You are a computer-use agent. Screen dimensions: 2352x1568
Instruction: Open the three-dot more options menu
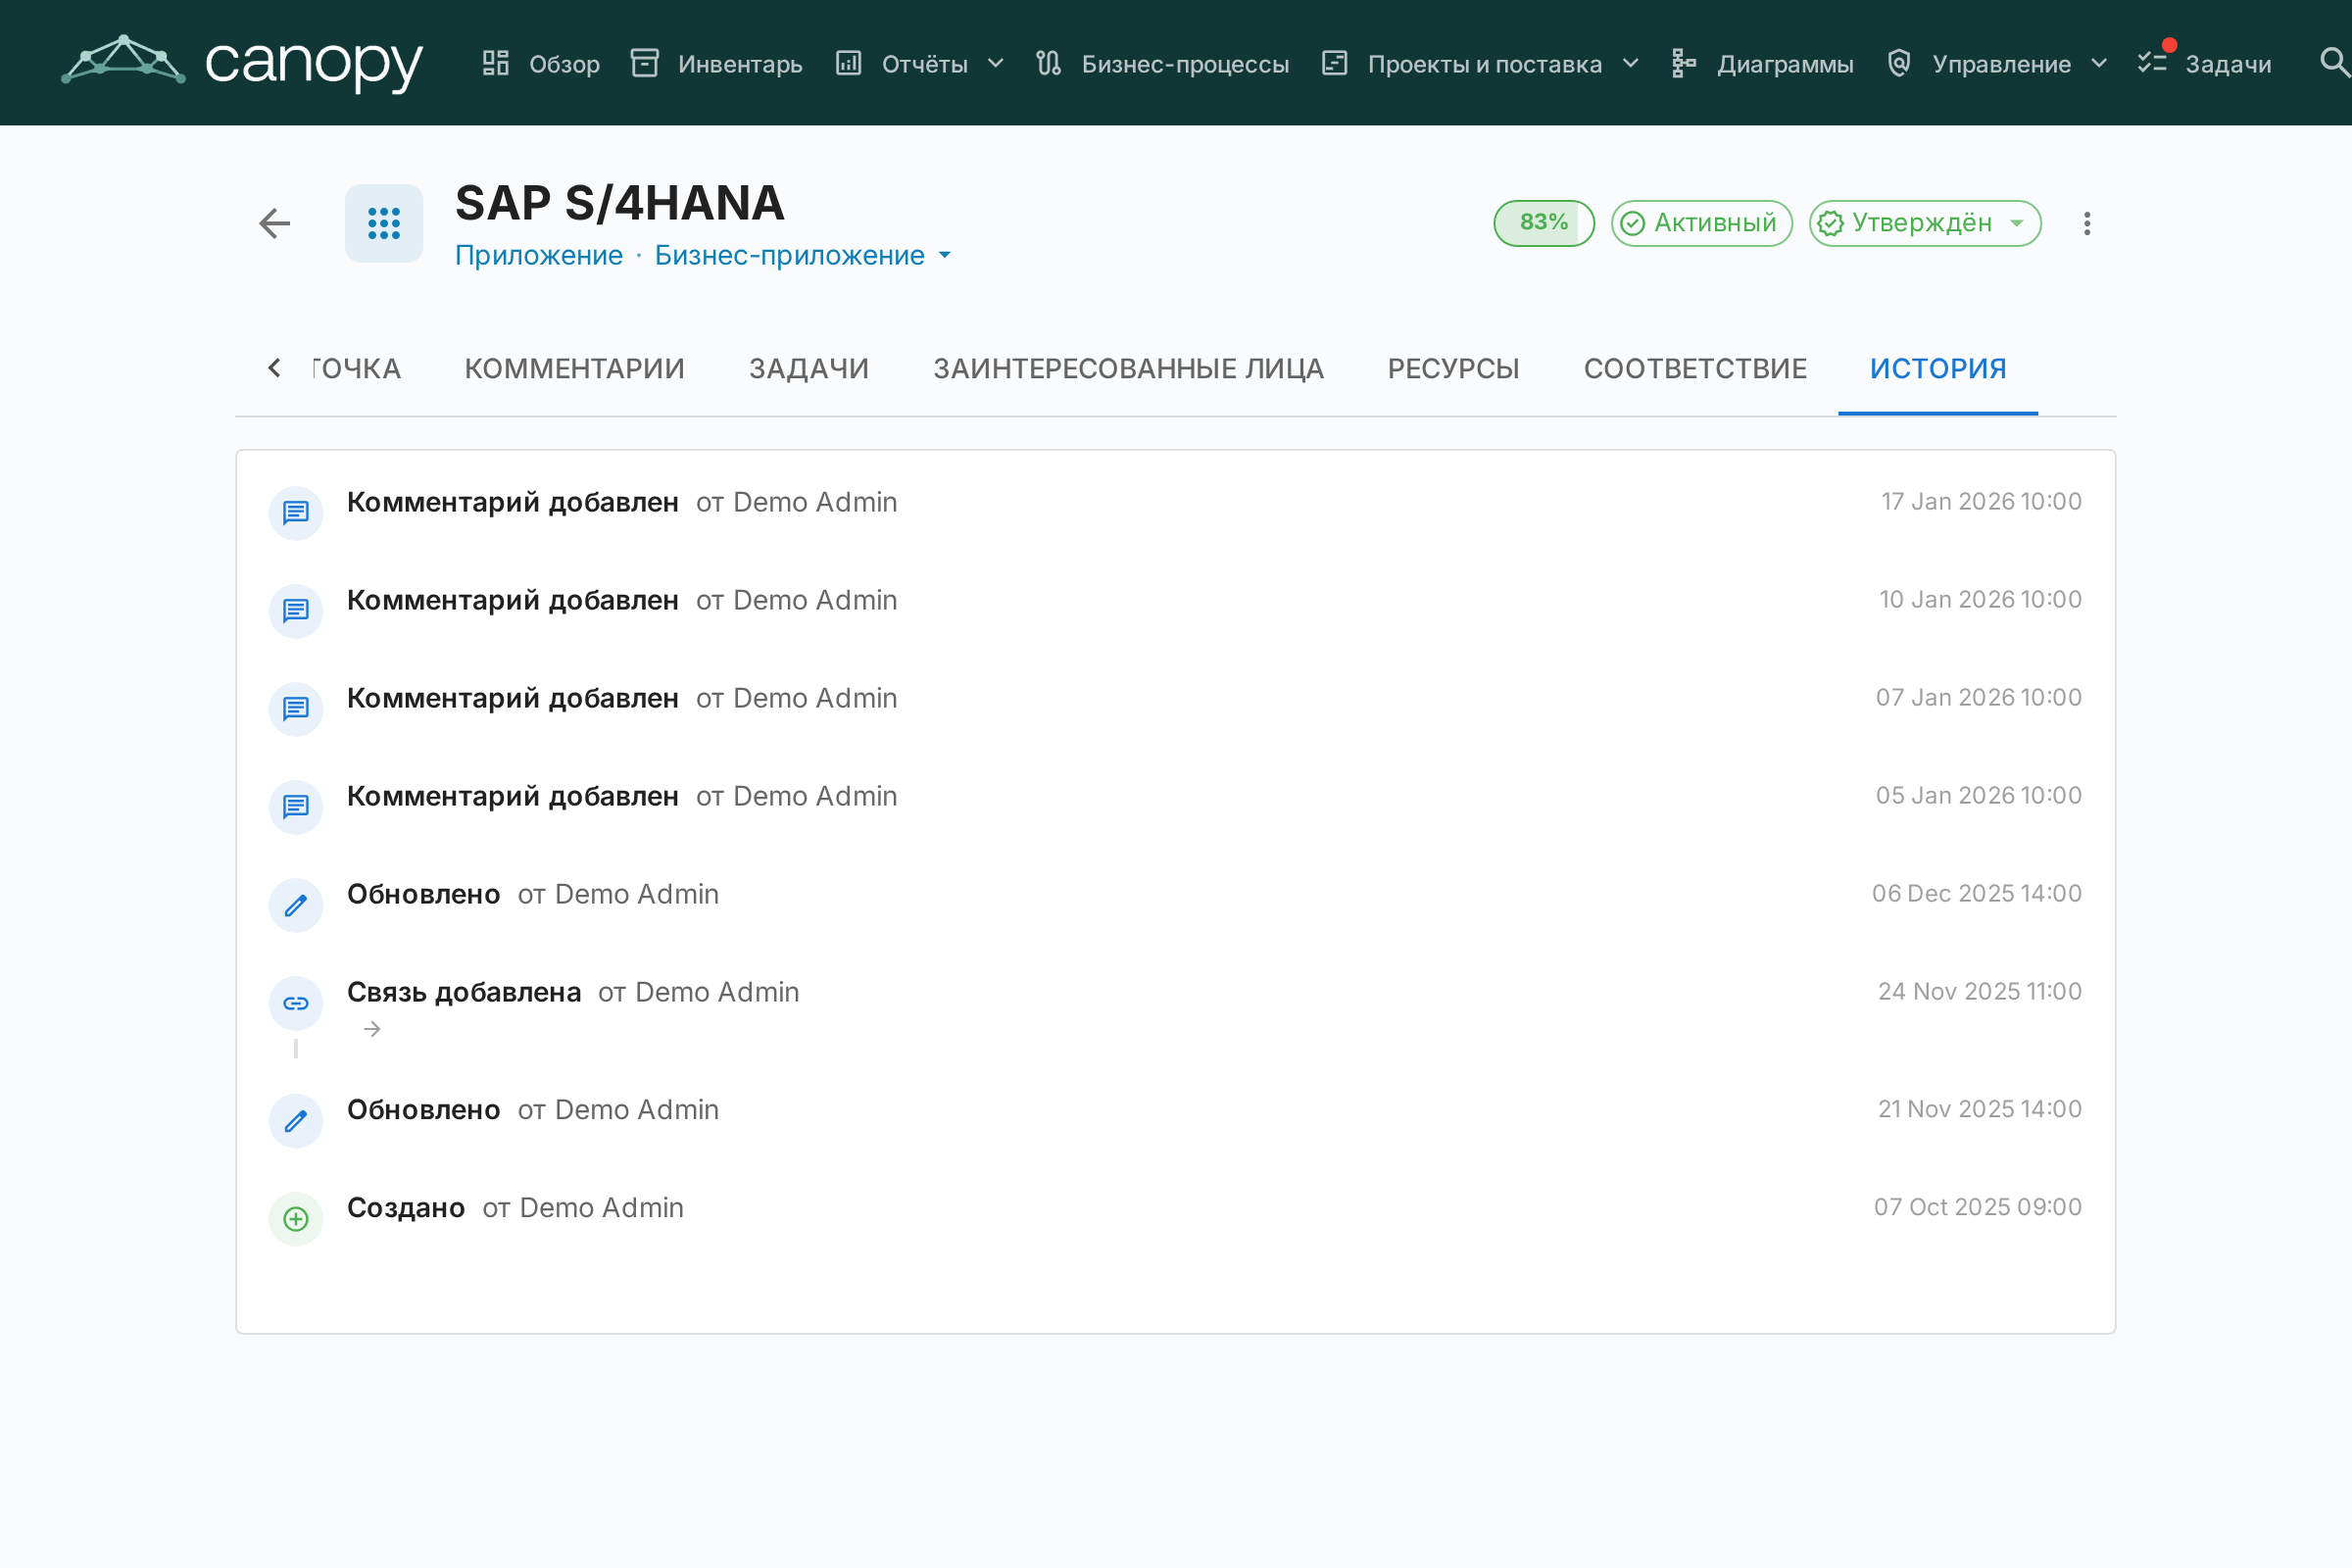2087,223
